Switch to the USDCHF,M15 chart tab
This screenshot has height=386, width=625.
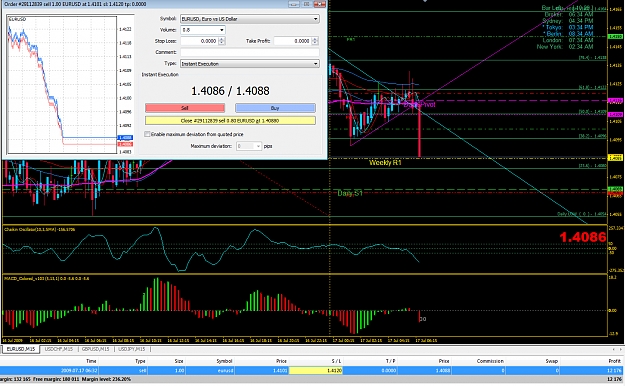(59, 349)
